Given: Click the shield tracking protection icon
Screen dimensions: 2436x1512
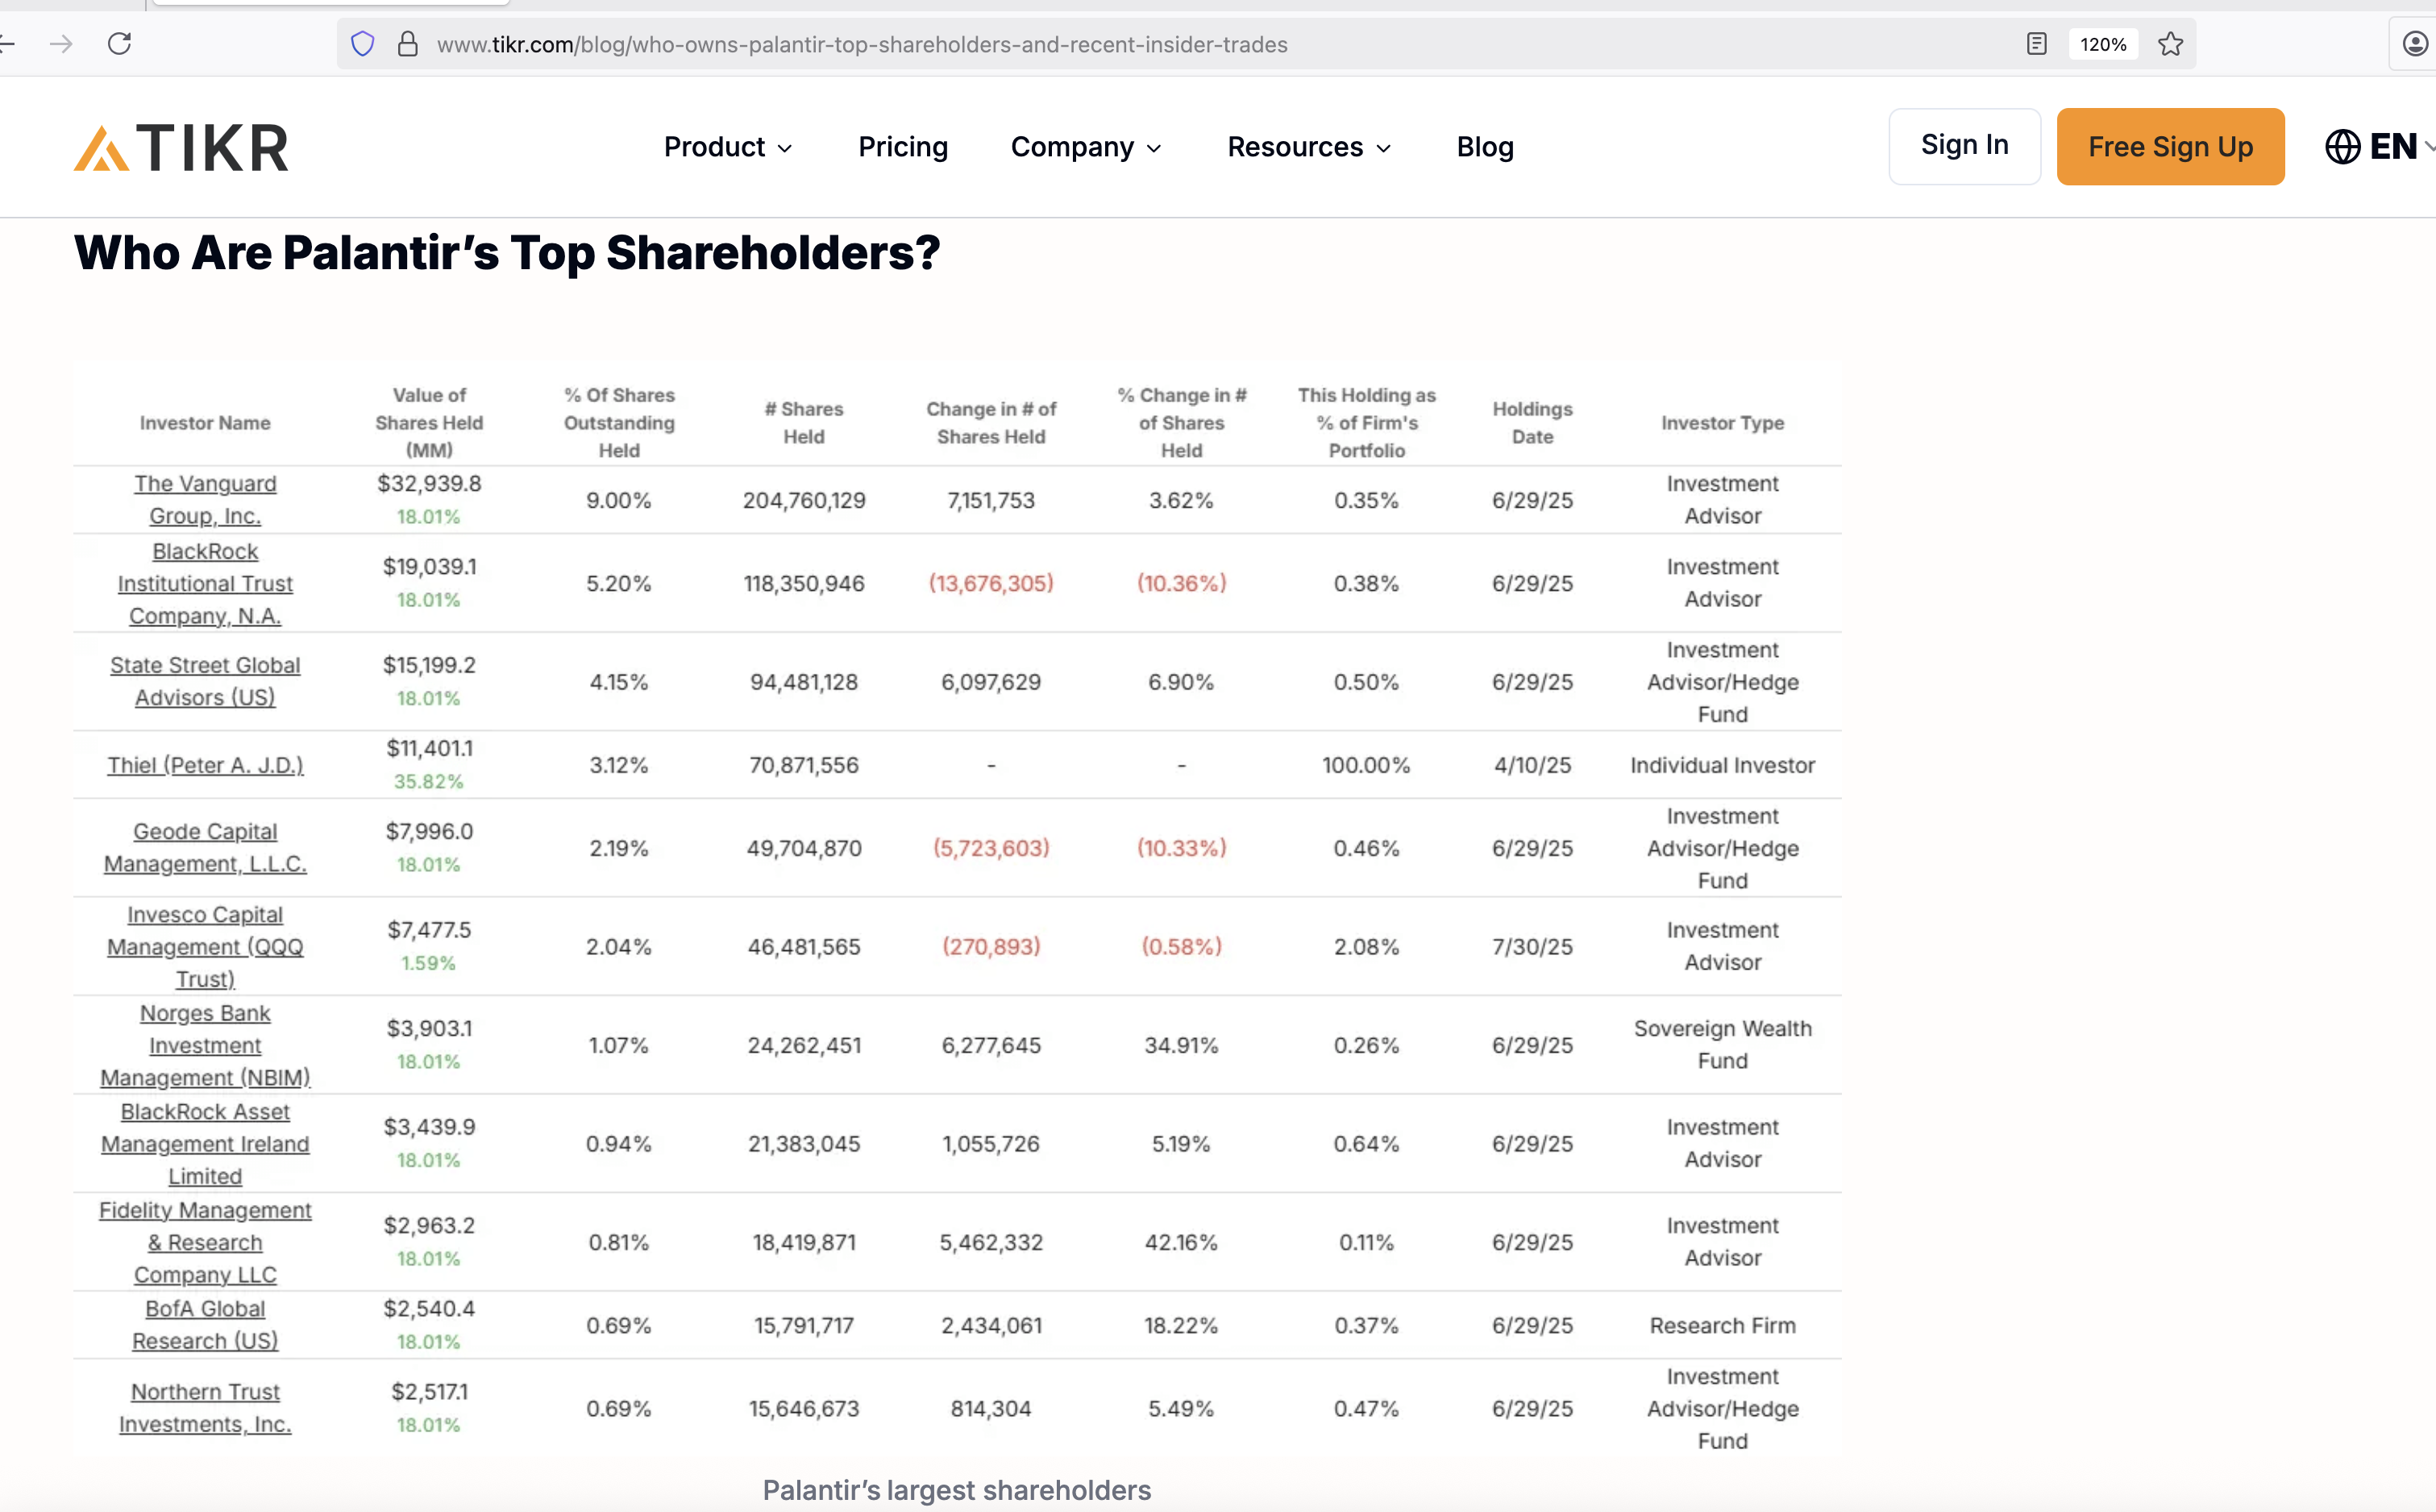Looking at the screenshot, I should [363, 44].
